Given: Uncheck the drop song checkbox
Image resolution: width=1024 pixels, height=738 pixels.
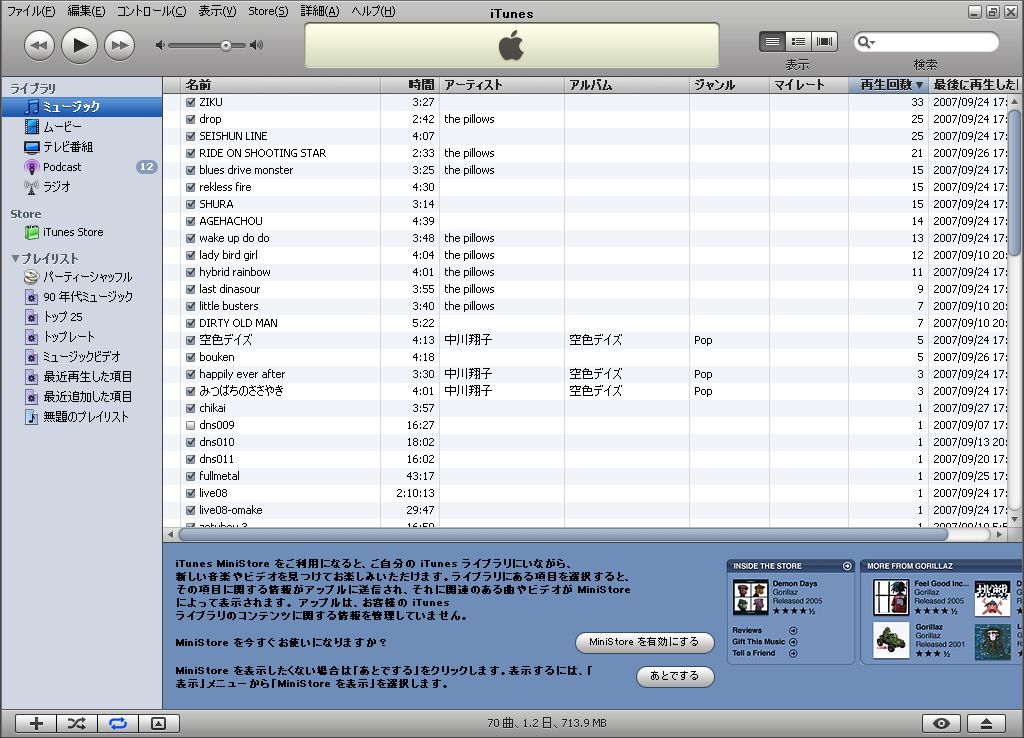Looking at the screenshot, I should coord(191,119).
